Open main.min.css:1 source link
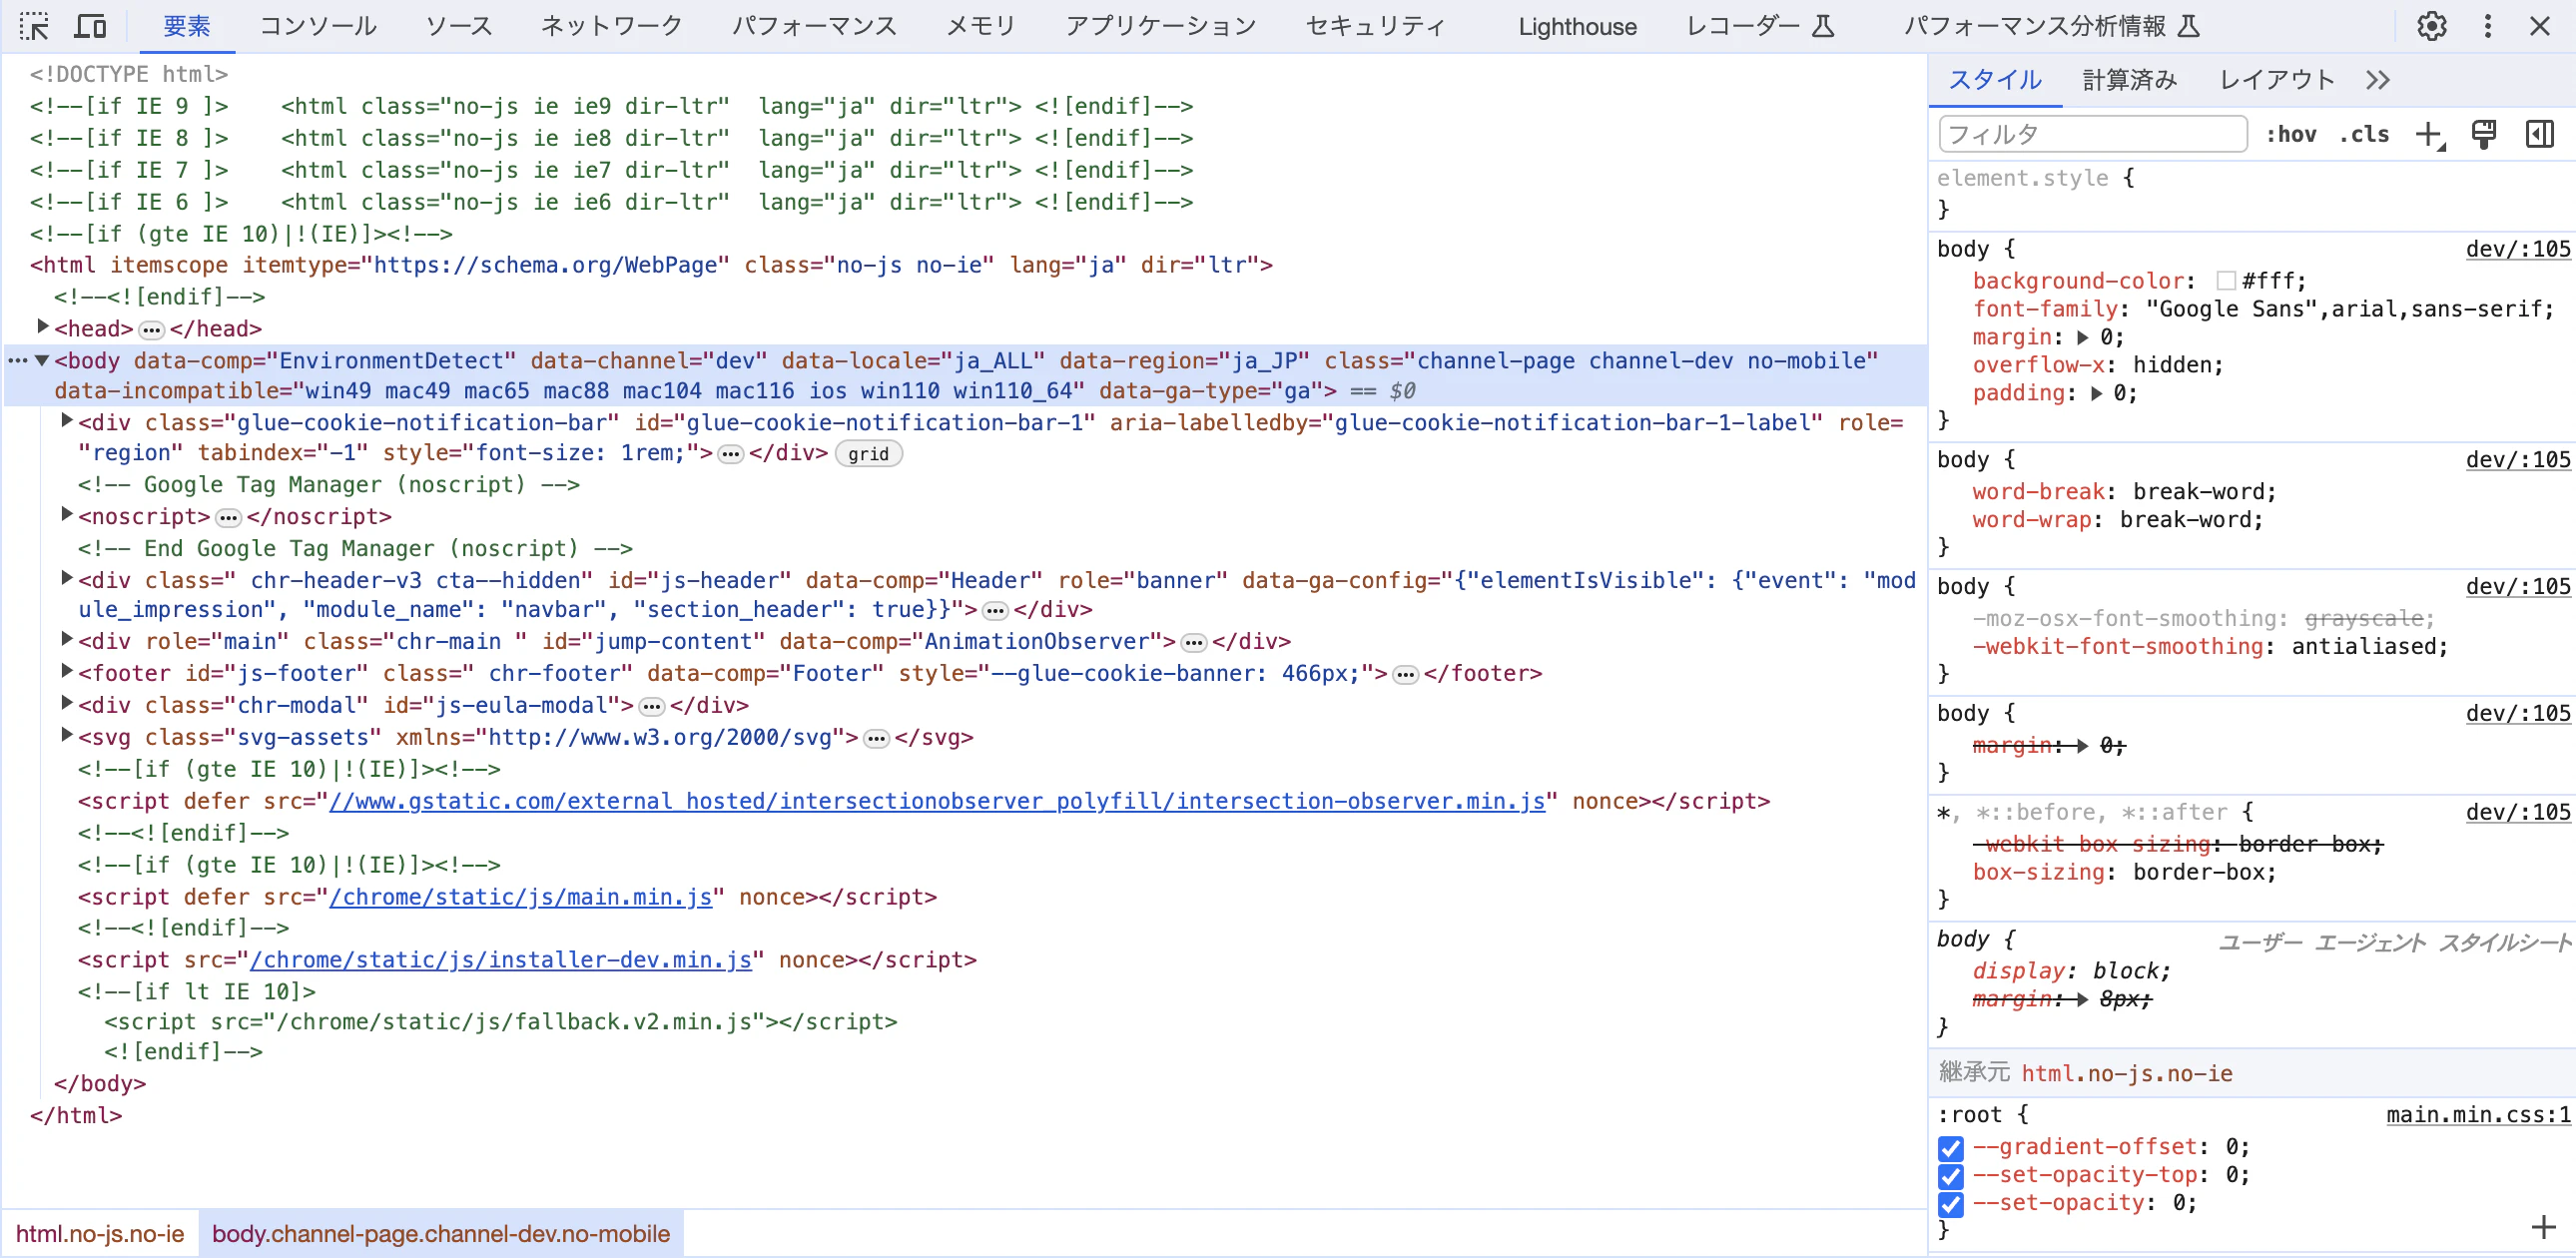This screenshot has width=2576, height=1258. point(2478,1116)
